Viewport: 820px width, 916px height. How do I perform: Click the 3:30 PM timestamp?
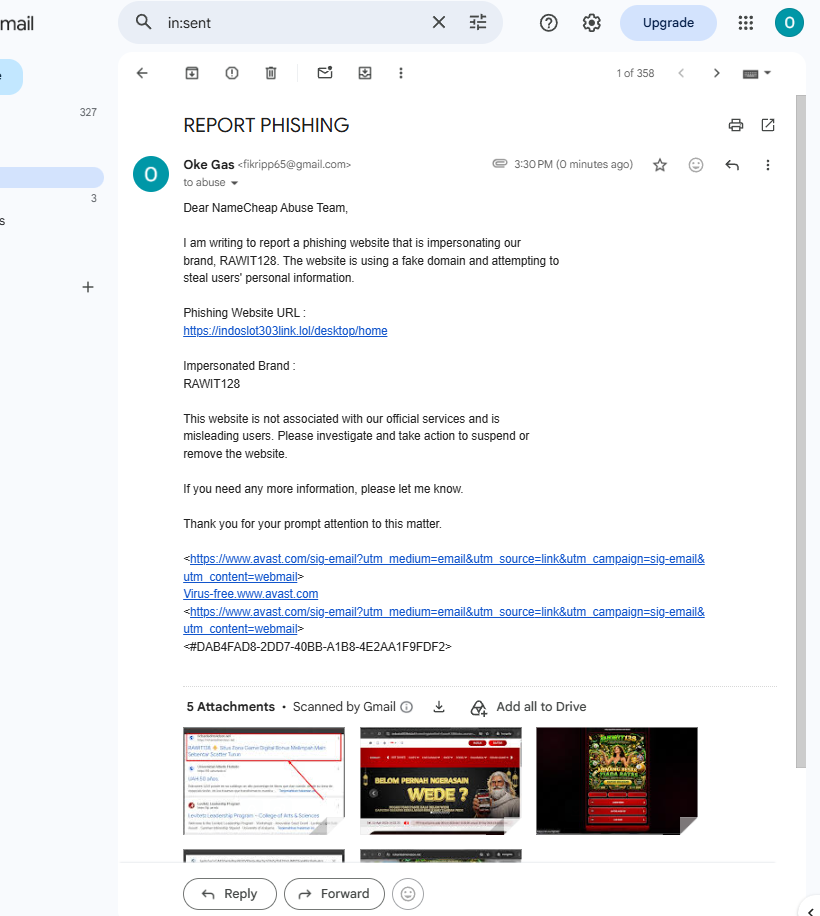pos(574,165)
